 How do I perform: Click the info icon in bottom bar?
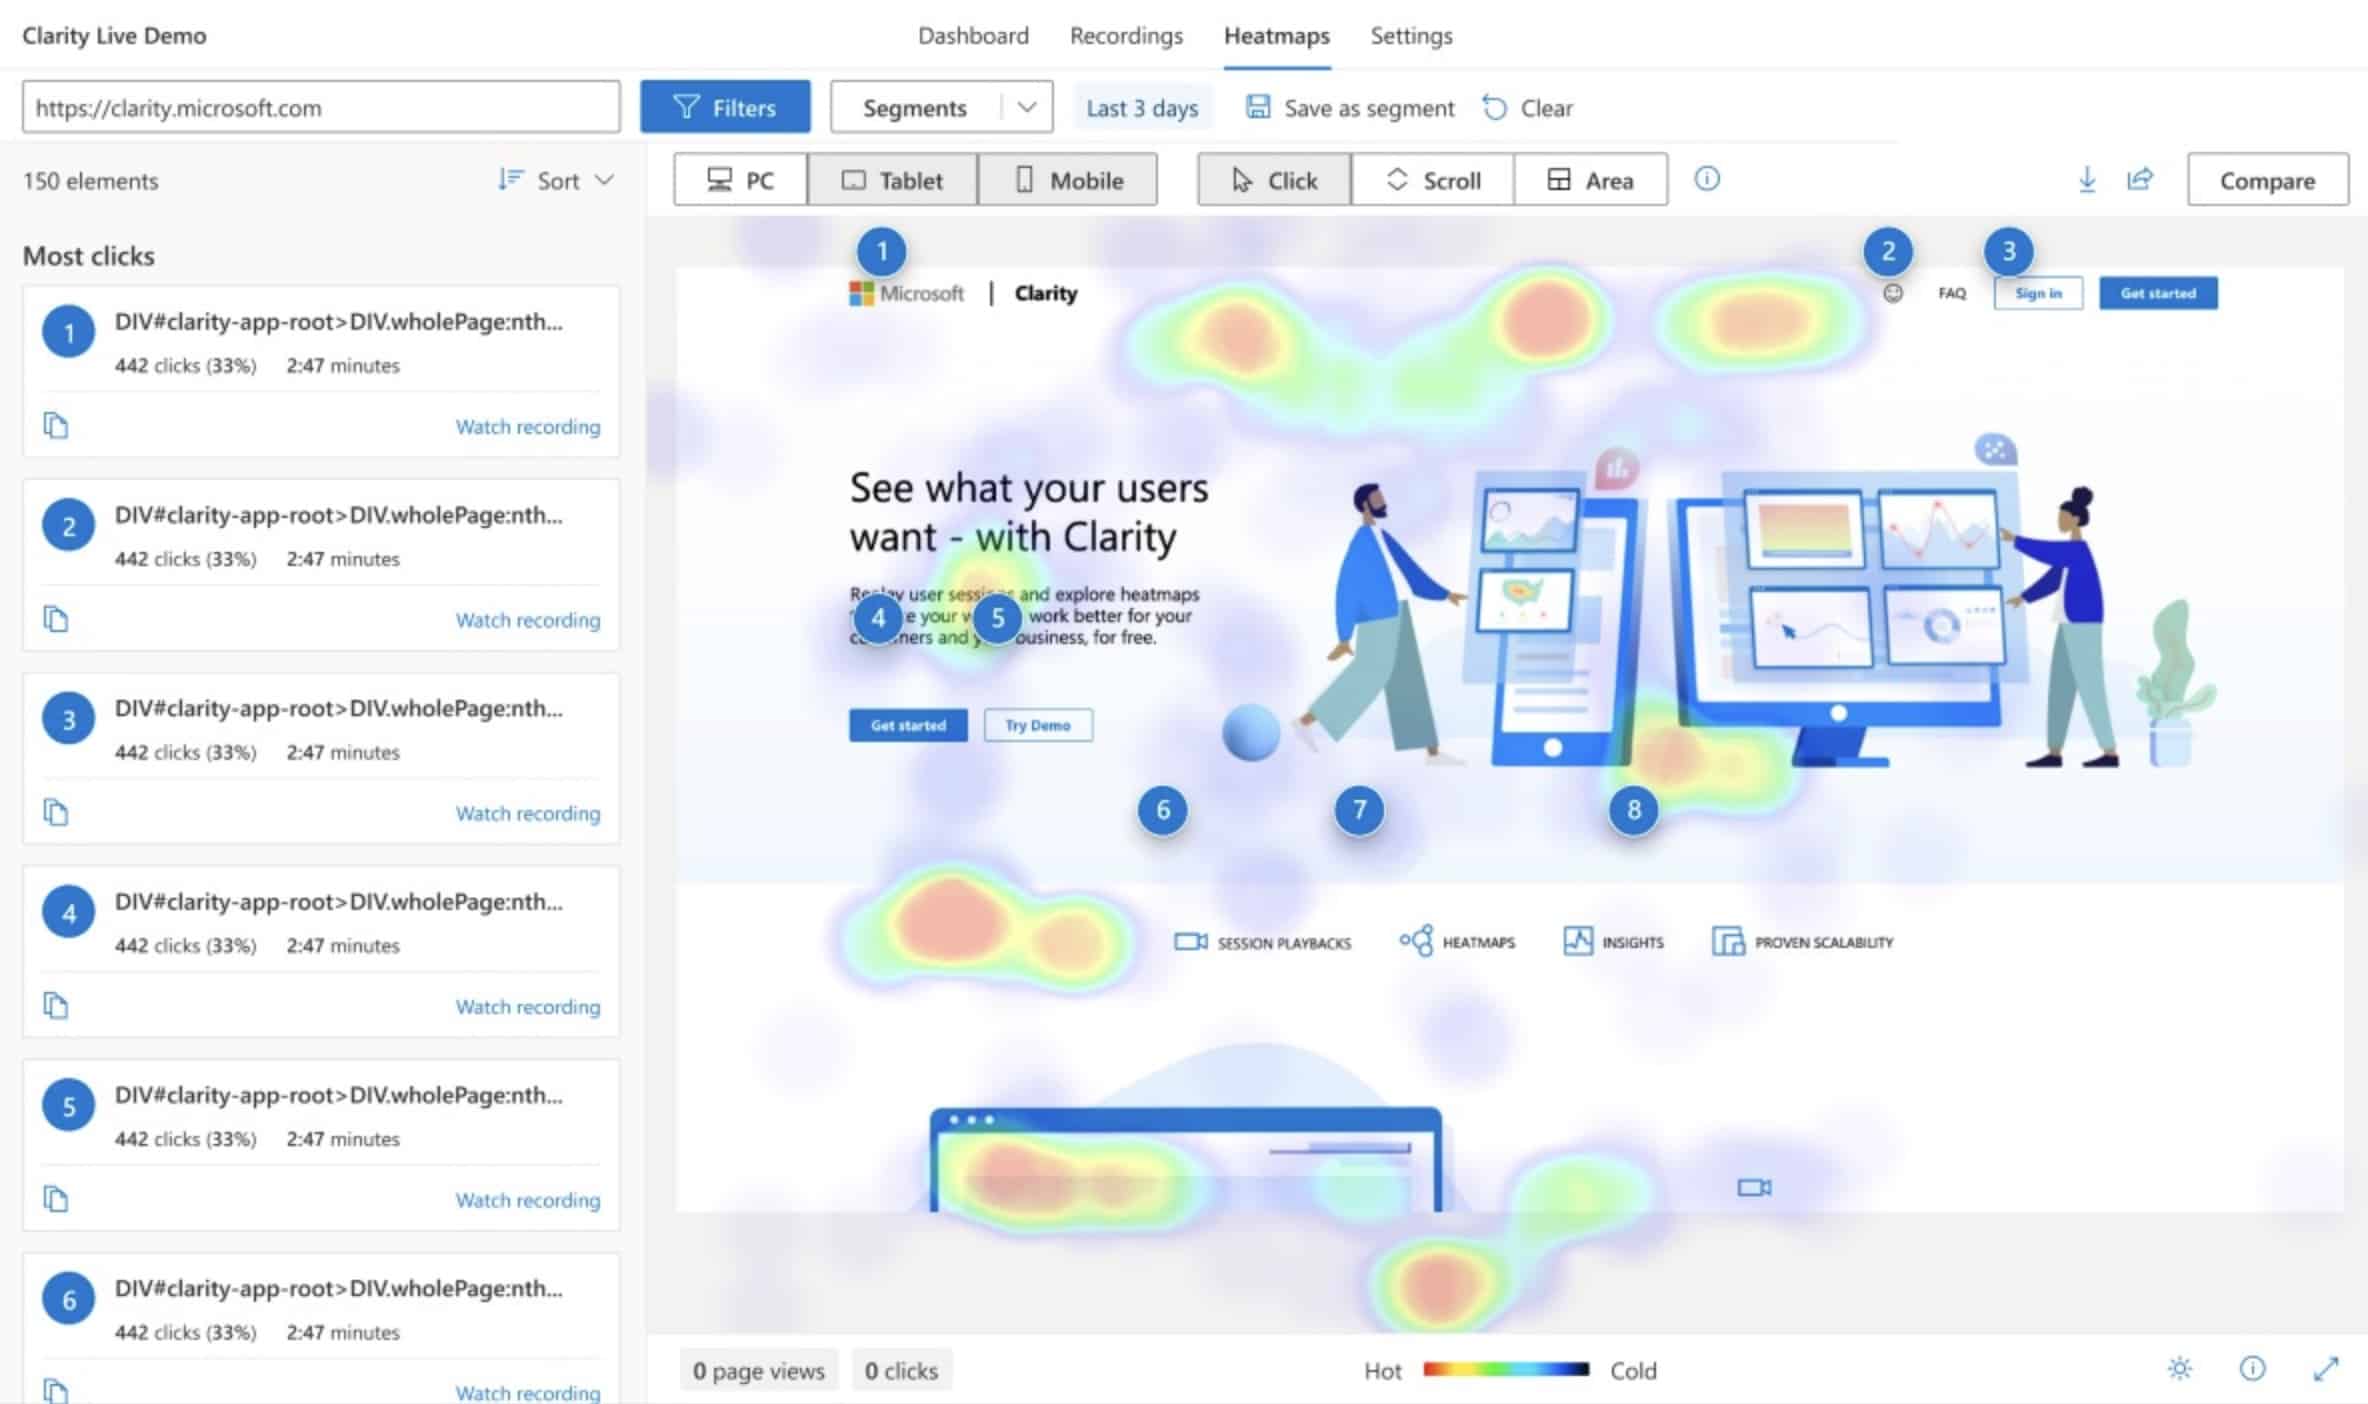(x=2252, y=1369)
